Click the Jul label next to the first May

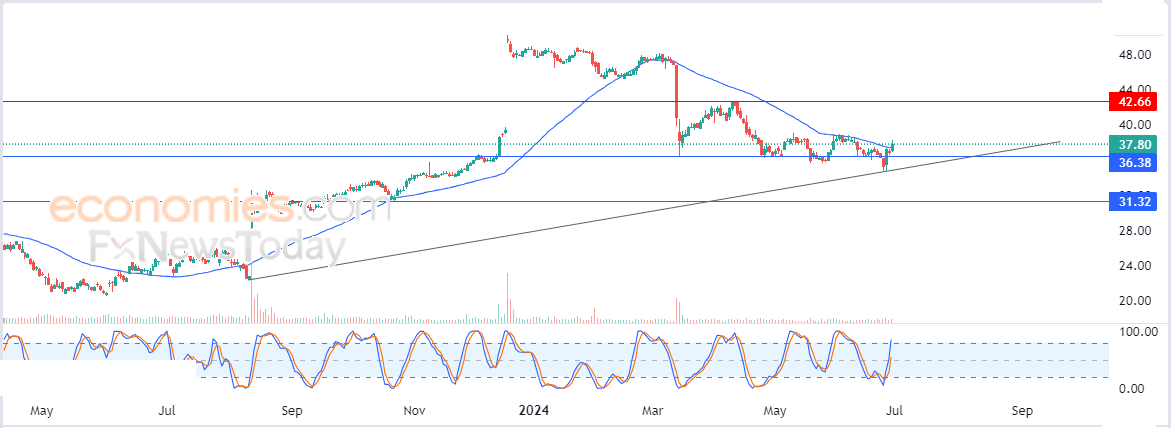[x=168, y=412]
